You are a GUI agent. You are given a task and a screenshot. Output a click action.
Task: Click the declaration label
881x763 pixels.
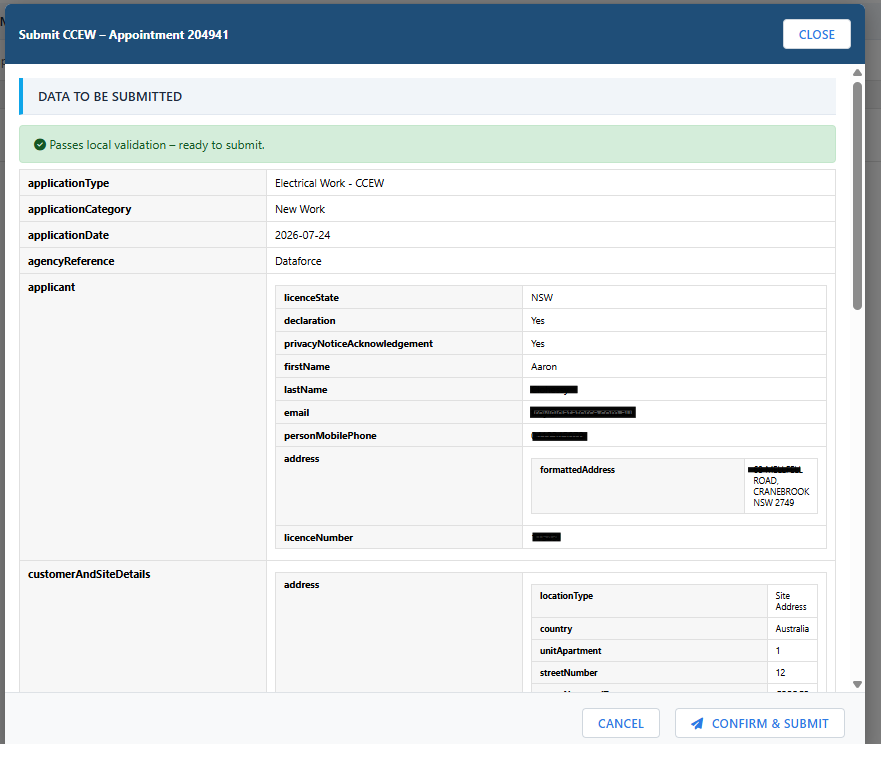(x=310, y=320)
